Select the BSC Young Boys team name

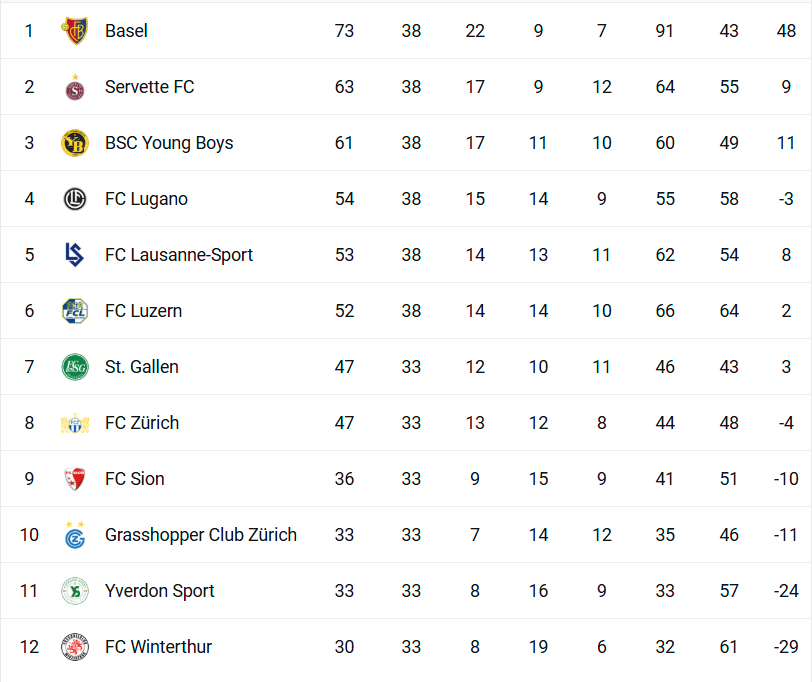[168, 143]
